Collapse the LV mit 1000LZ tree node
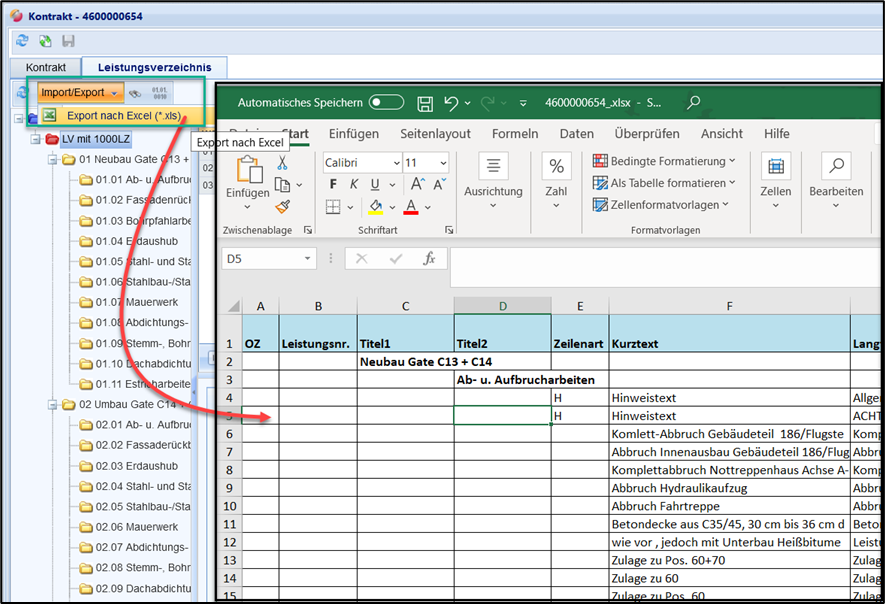The height and width of the screenshot is (604, 885). (36, 138)
